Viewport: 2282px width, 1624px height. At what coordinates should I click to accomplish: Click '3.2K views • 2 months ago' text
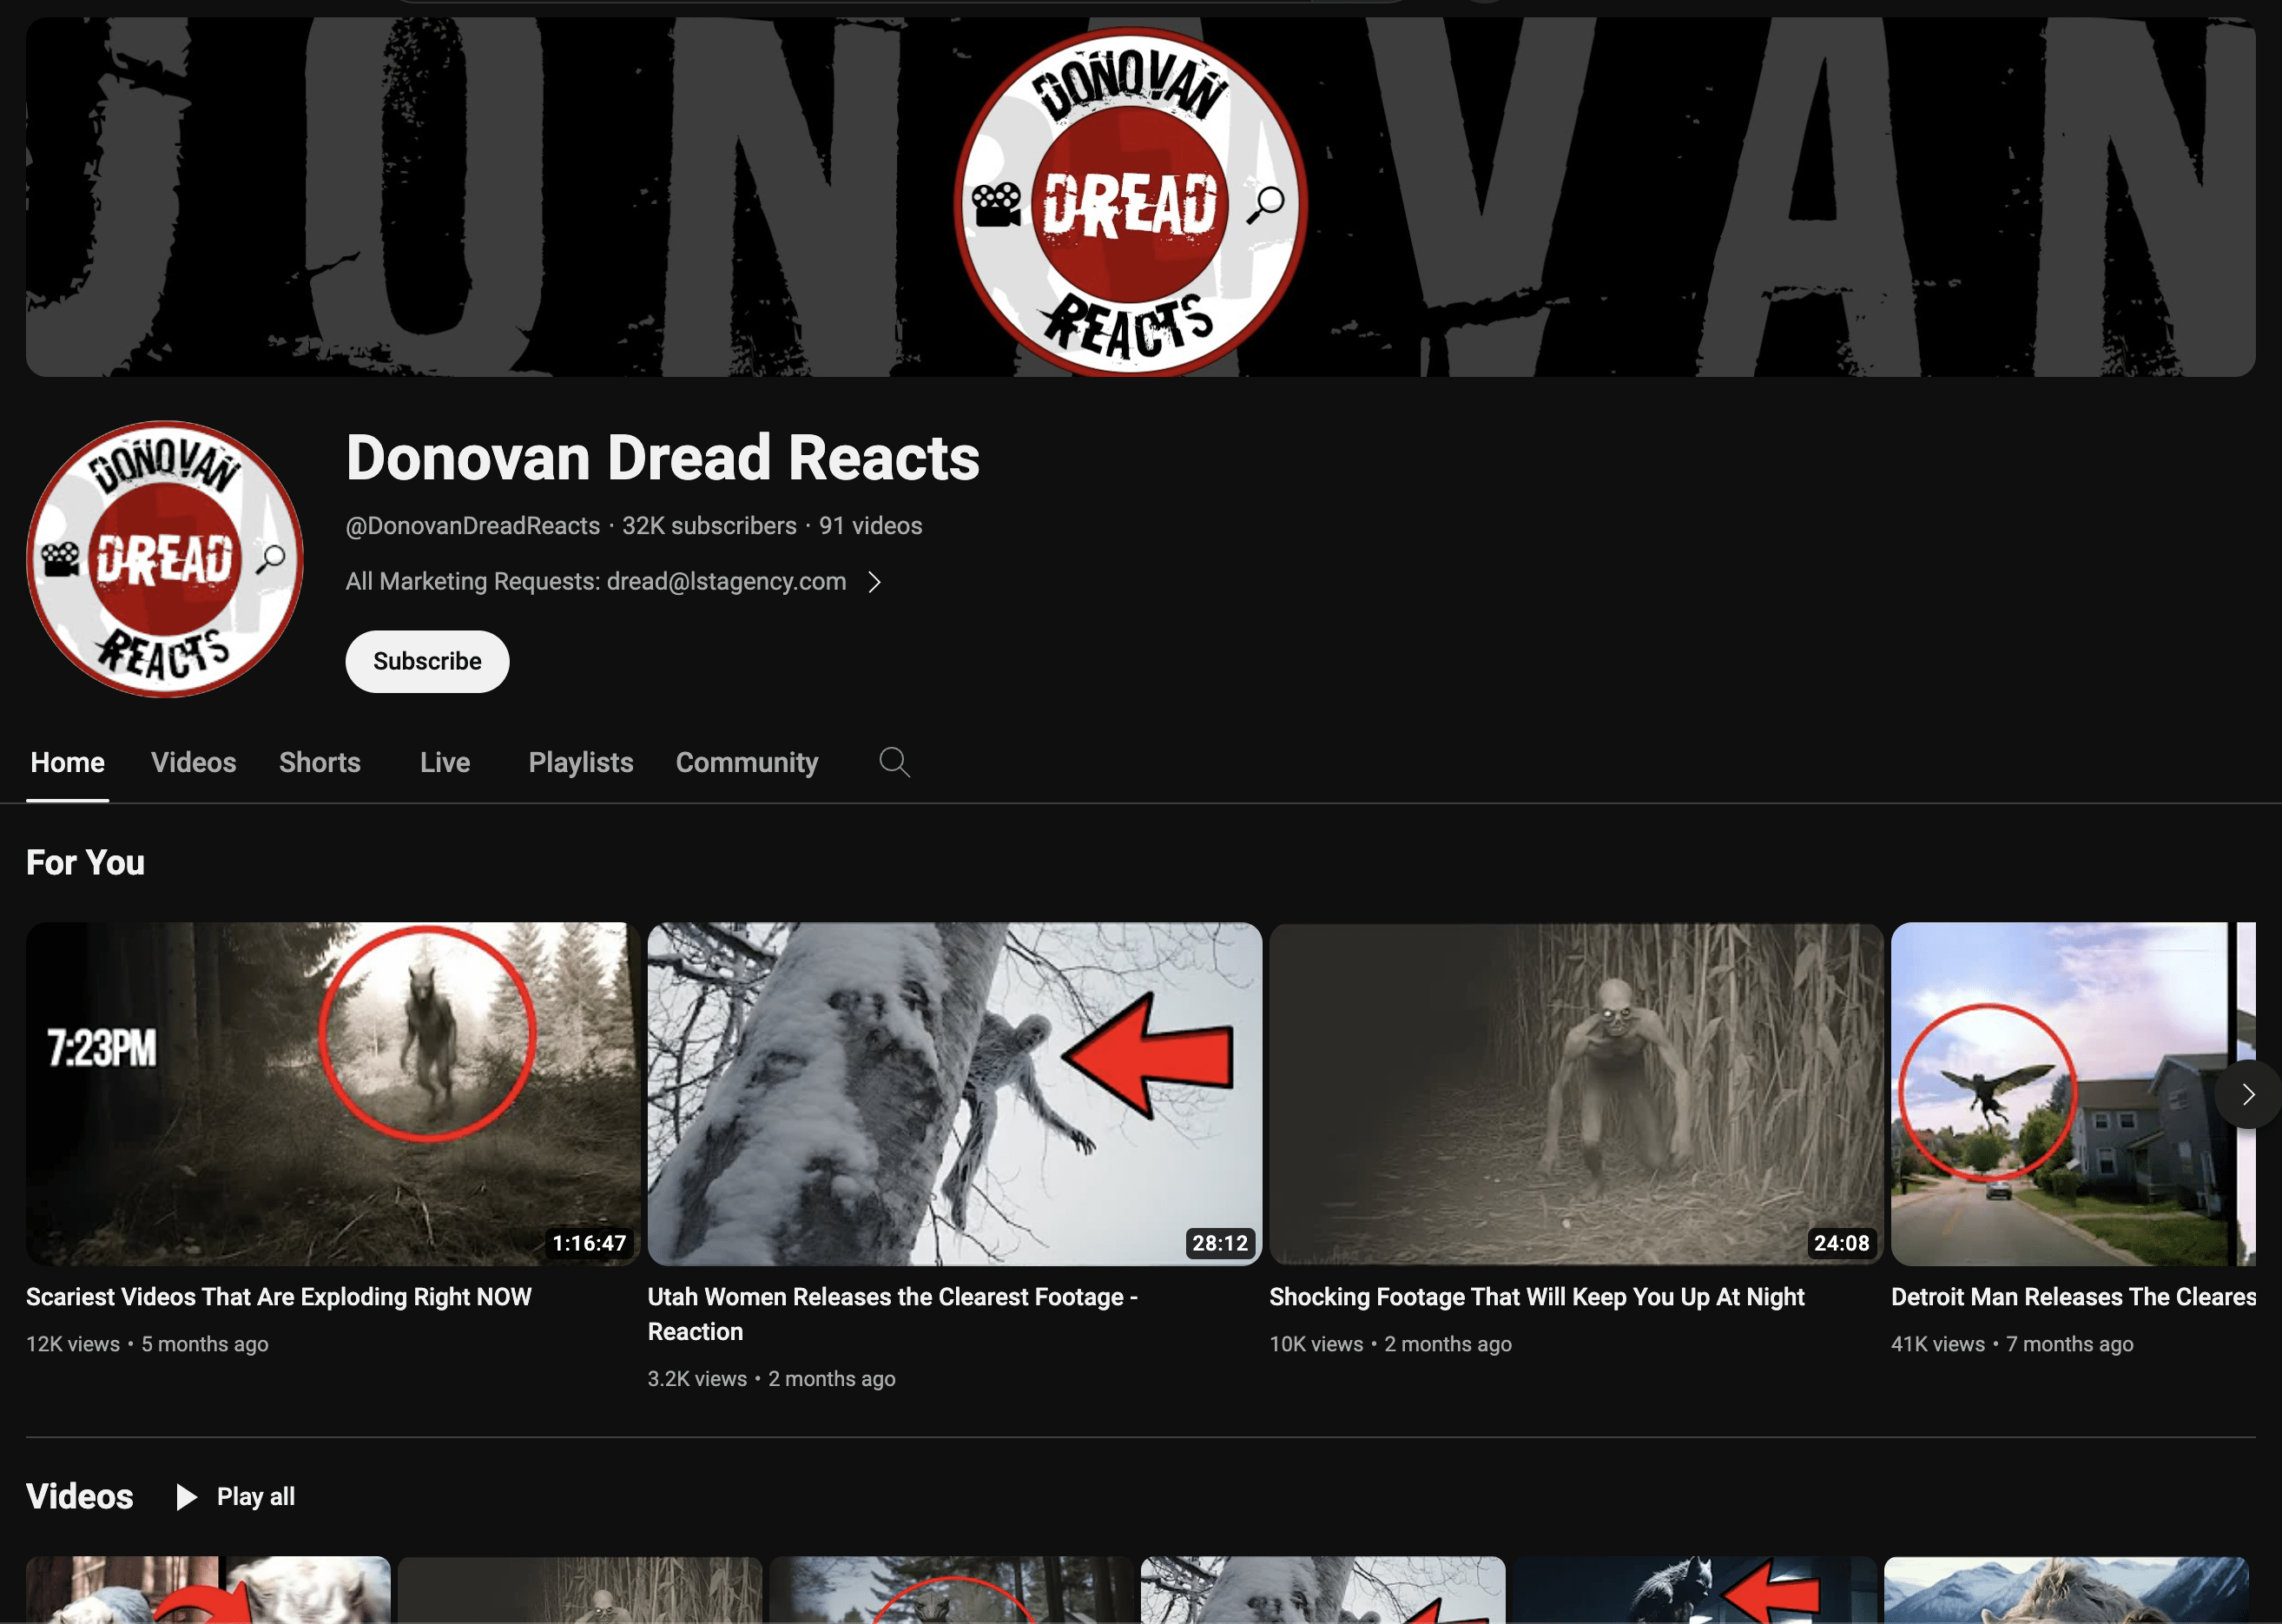771,1378
